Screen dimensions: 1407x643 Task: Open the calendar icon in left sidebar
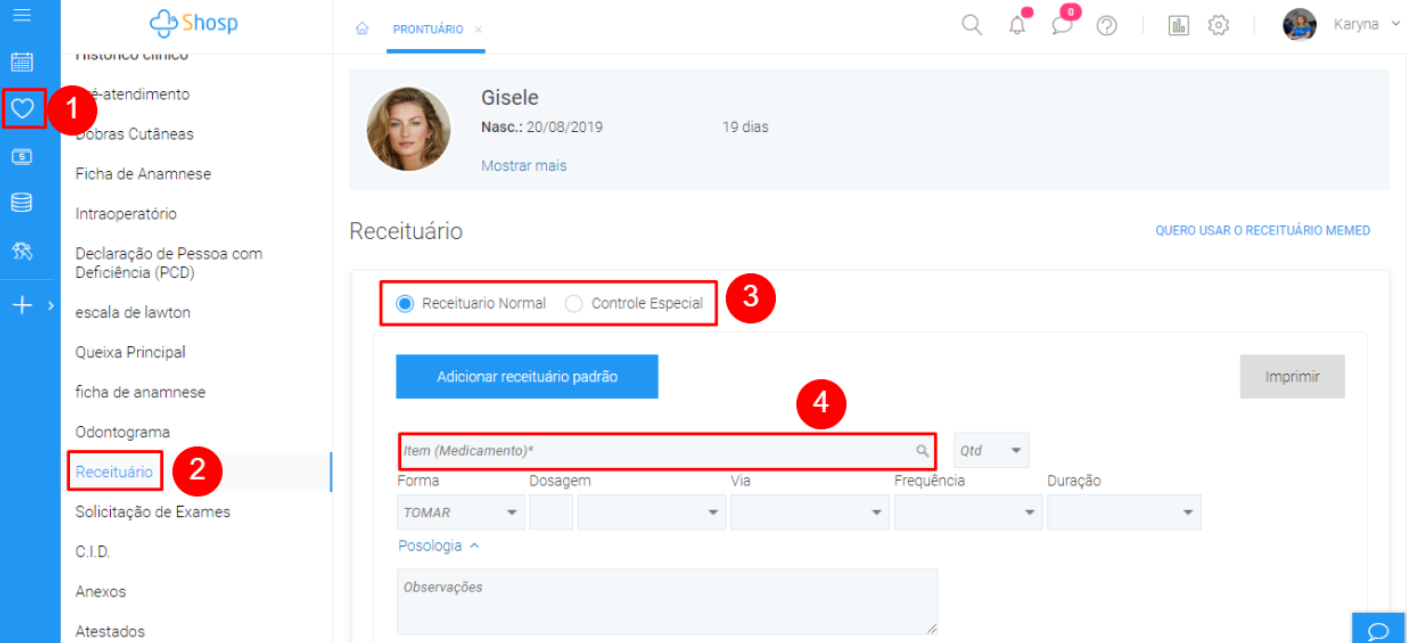[22, 62]
